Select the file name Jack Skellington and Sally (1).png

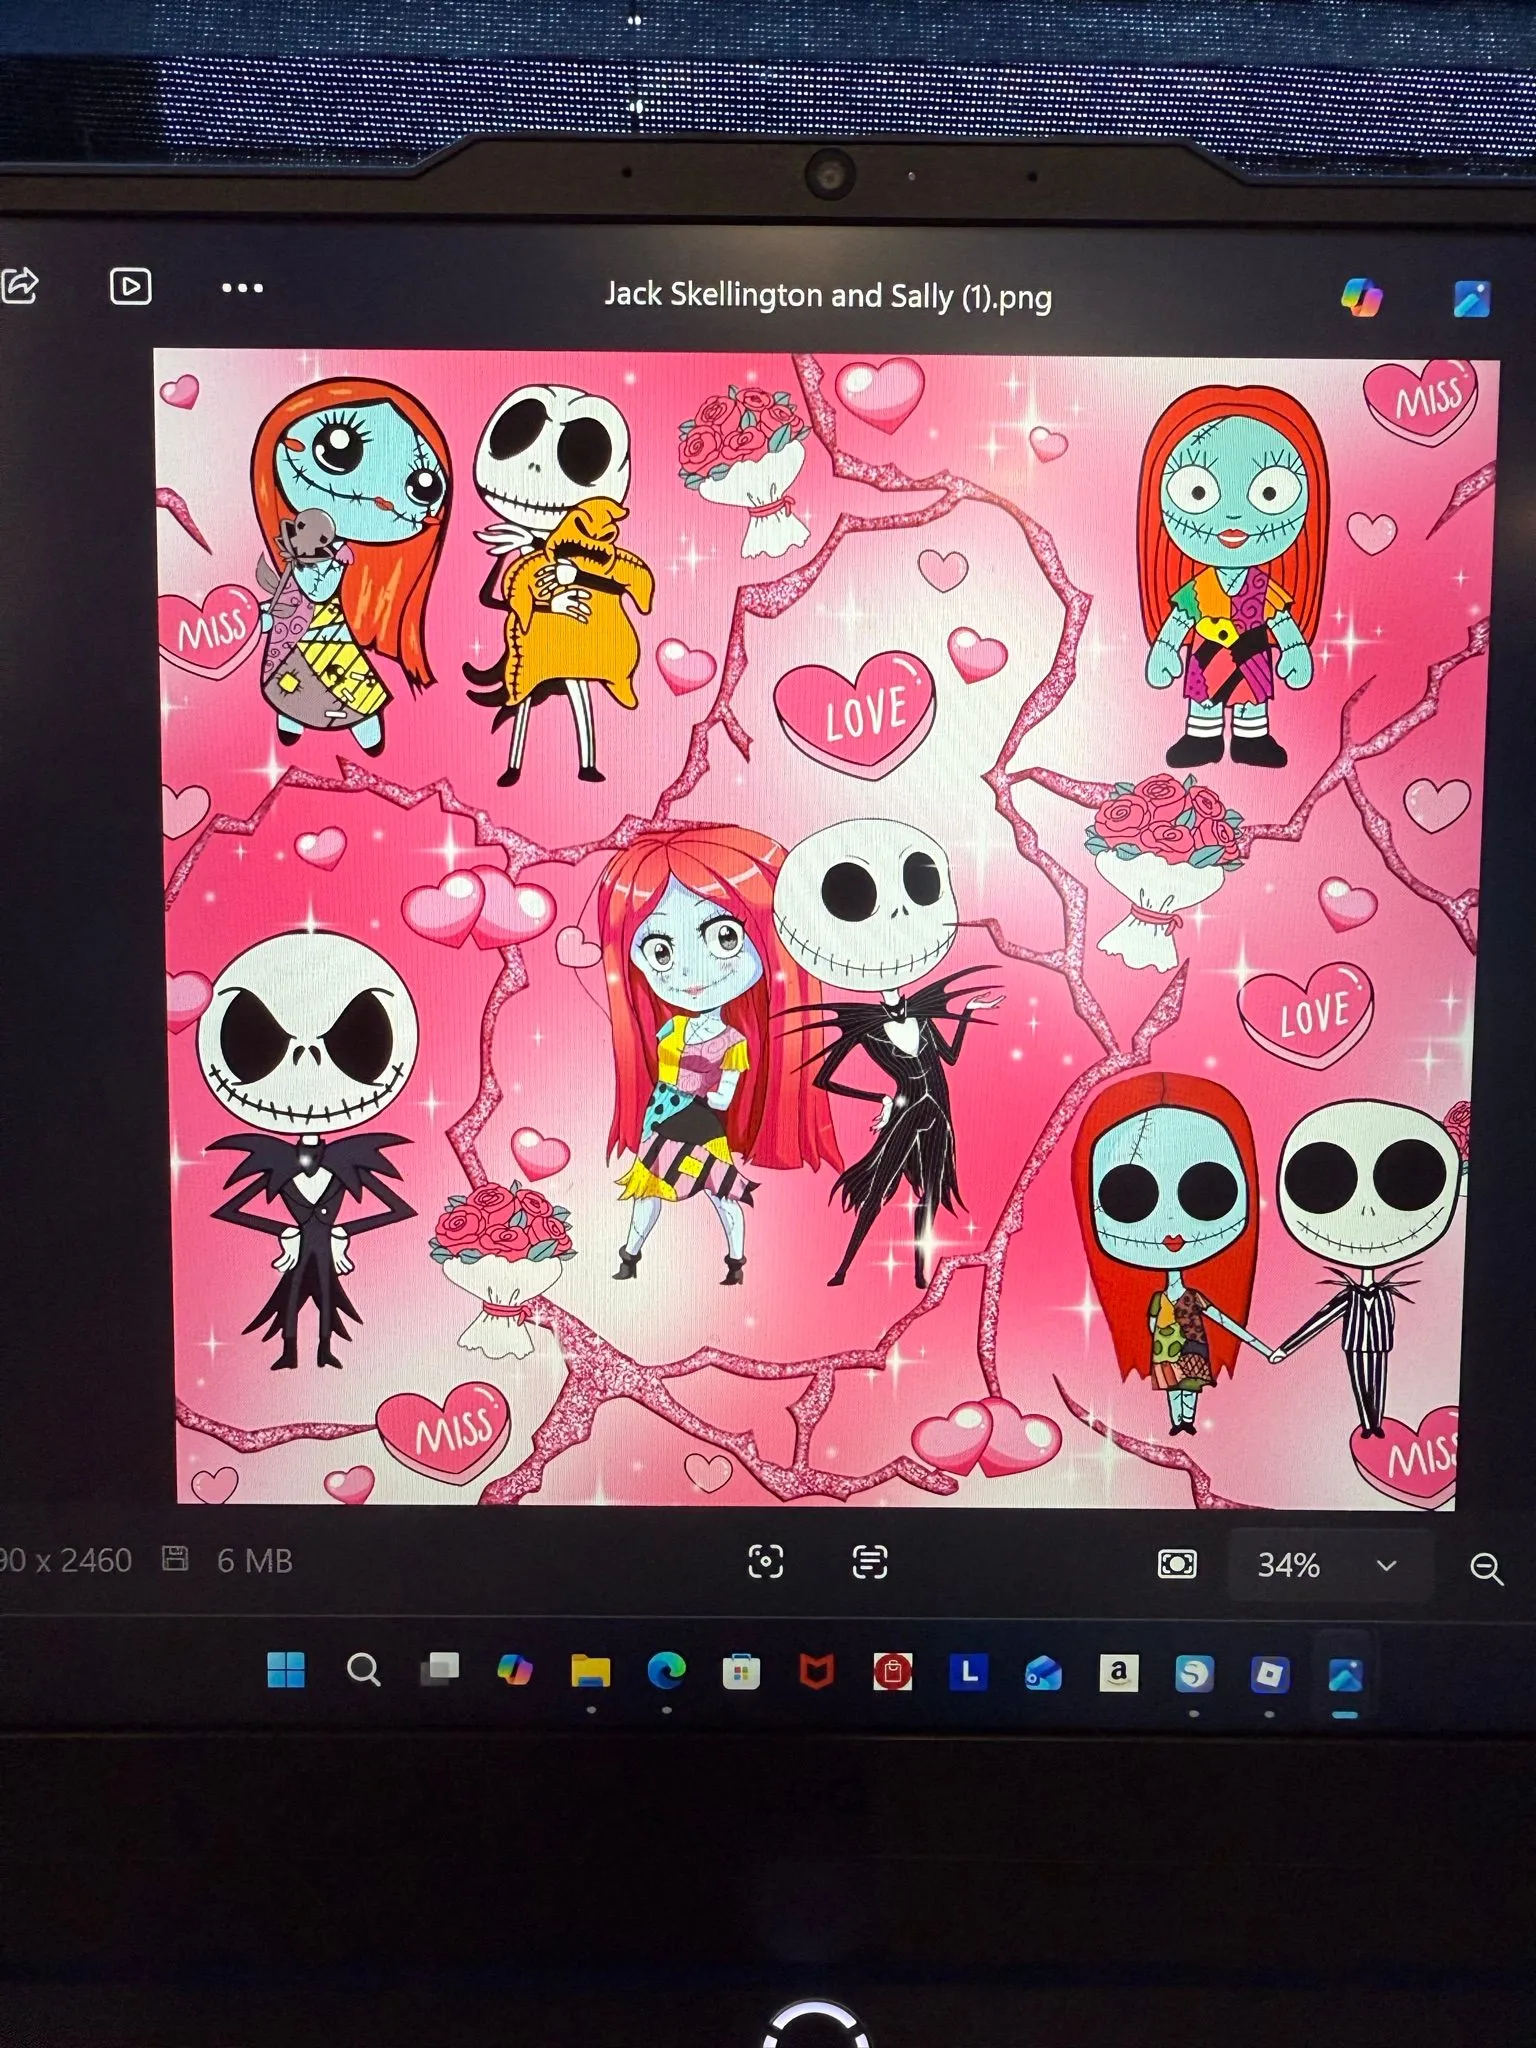(827, 296)
